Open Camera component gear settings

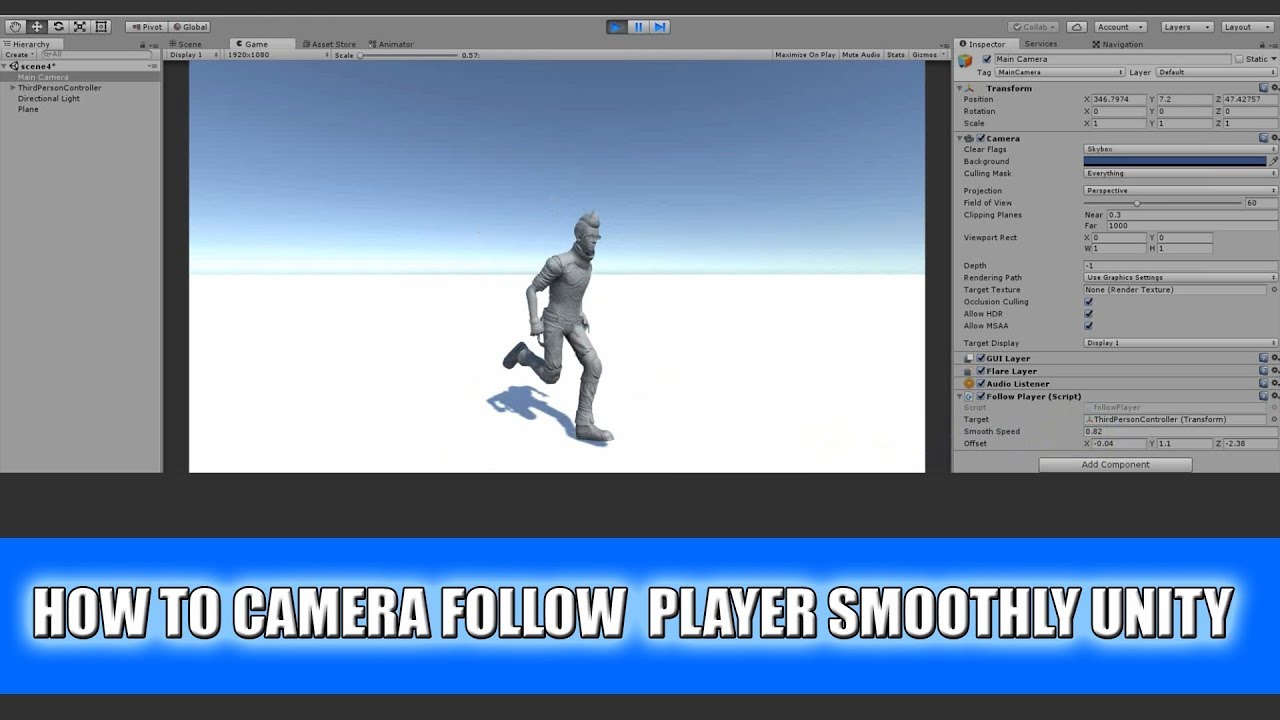[x=1275, y=138]
